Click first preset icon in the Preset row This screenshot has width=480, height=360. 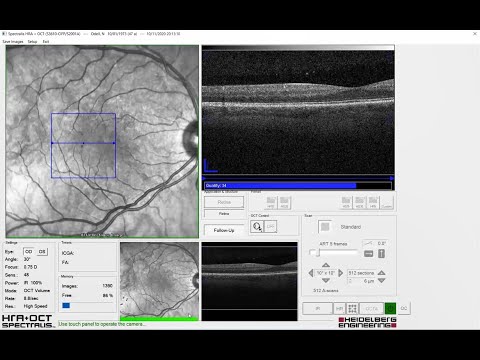pos(271,202)
